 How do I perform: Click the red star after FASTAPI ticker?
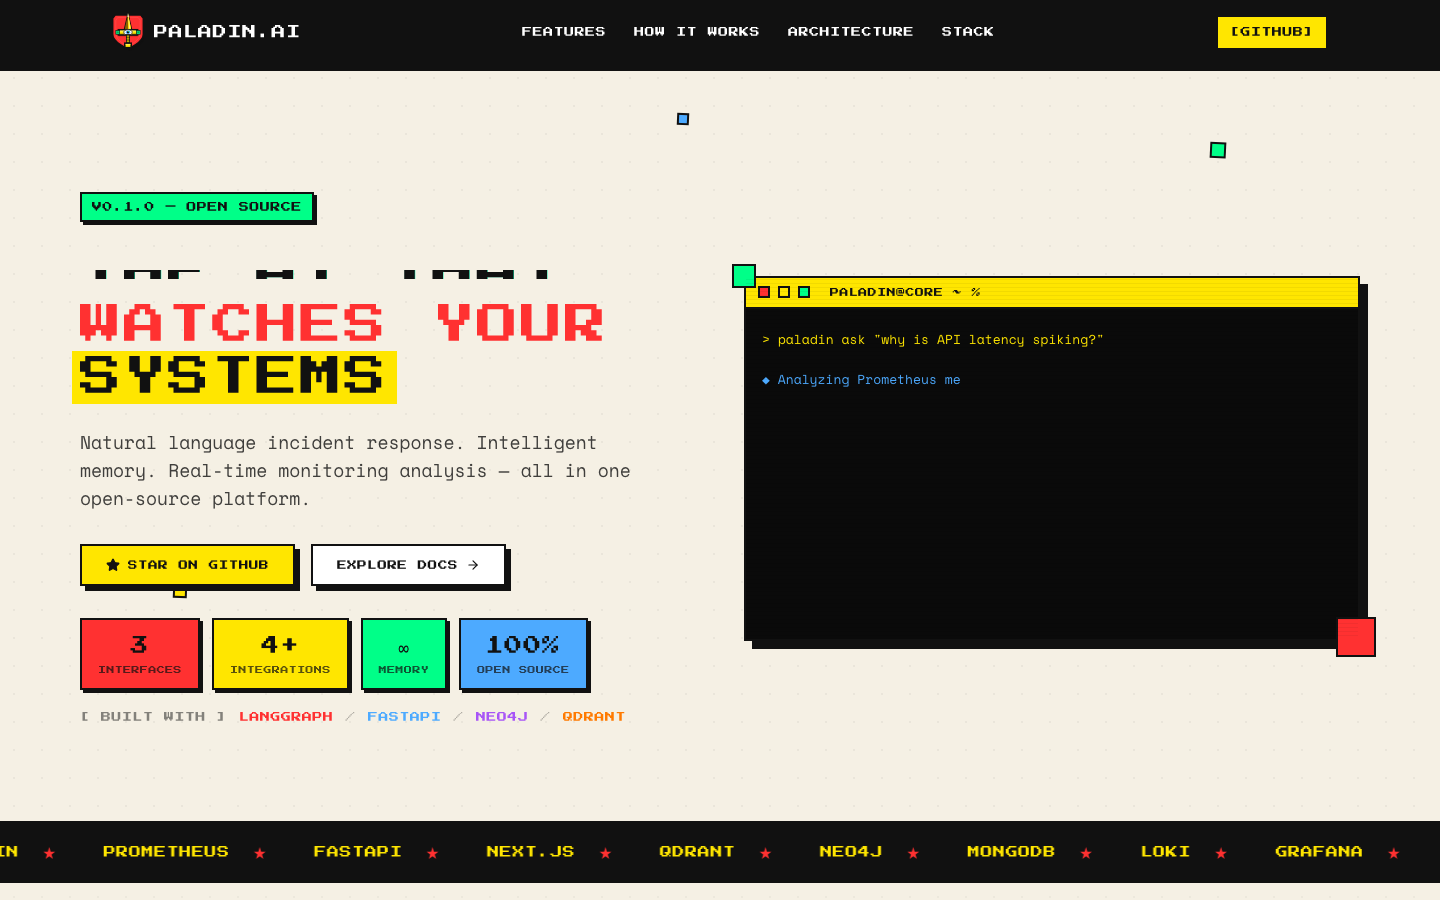[x=433, y=853]
